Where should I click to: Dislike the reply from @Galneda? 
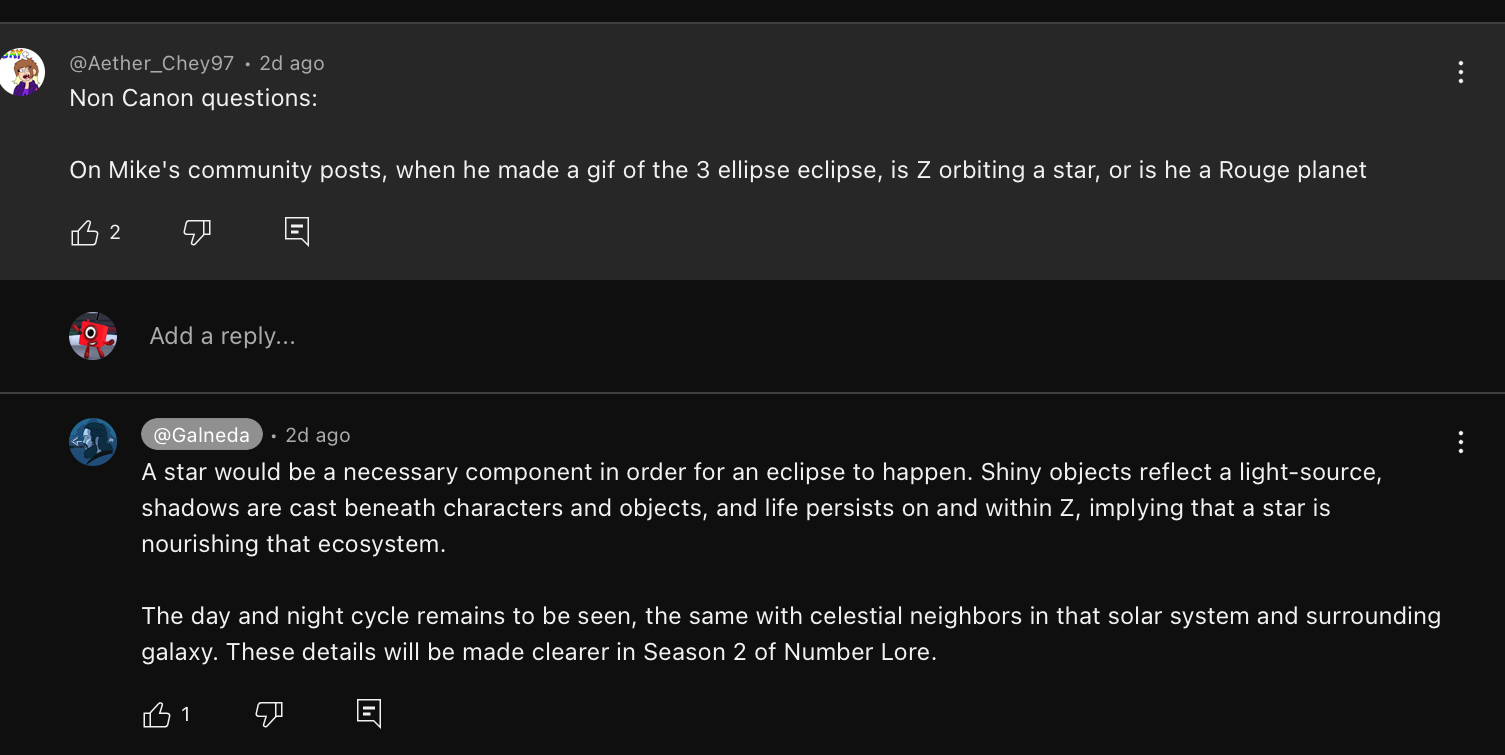point(269,714)
